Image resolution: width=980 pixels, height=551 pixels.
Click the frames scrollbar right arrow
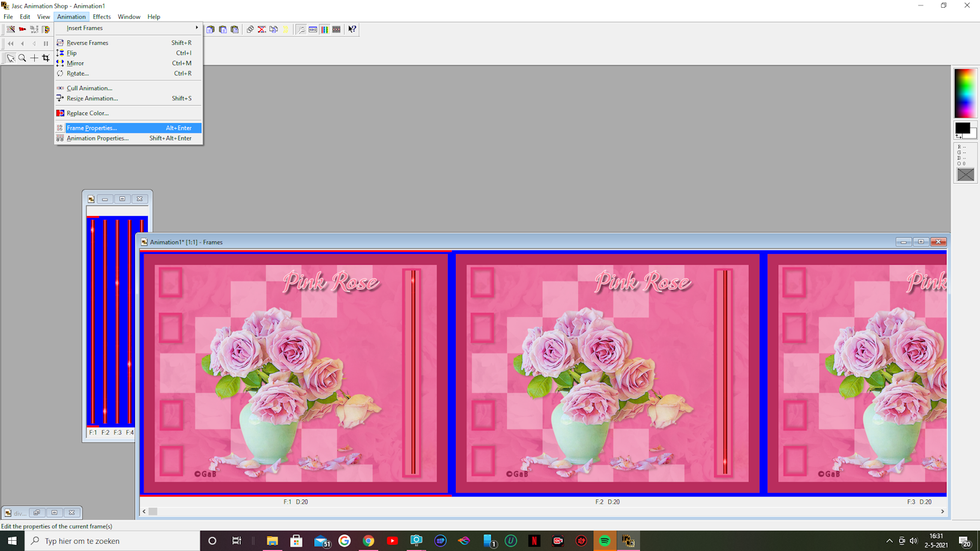click(x=942, y=512)
